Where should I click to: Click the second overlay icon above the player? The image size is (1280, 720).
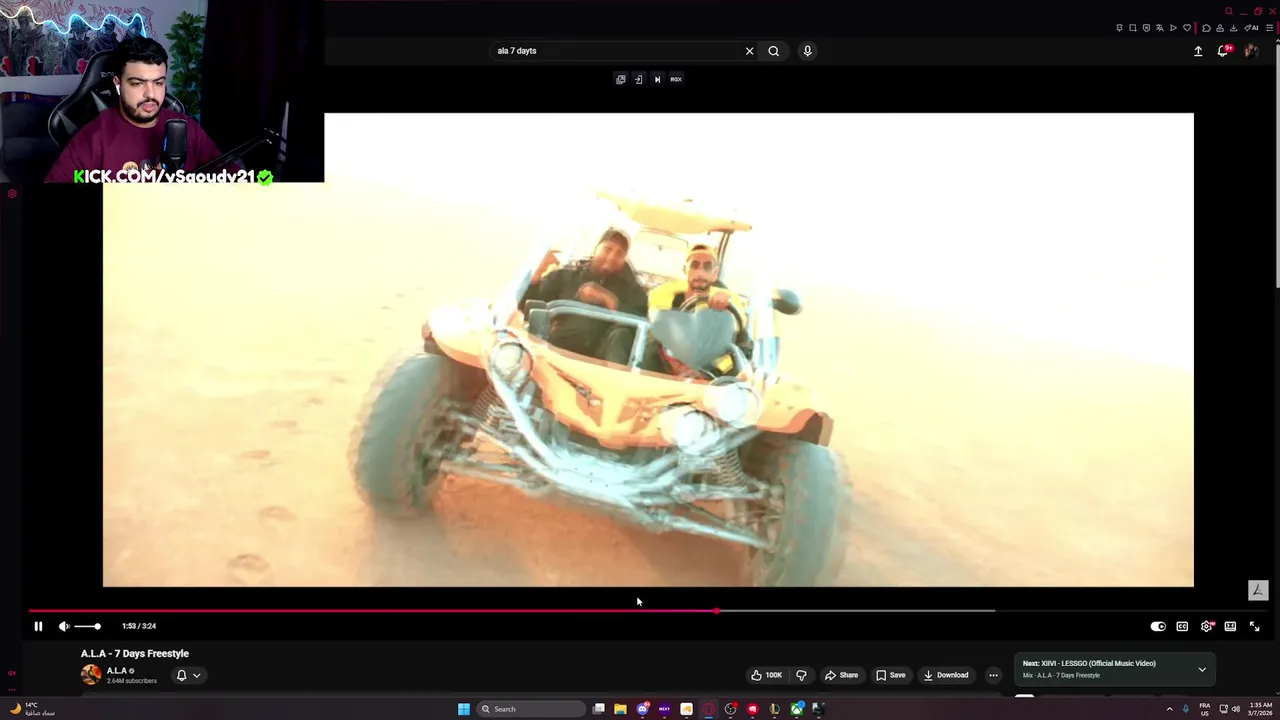coord(638,79)
